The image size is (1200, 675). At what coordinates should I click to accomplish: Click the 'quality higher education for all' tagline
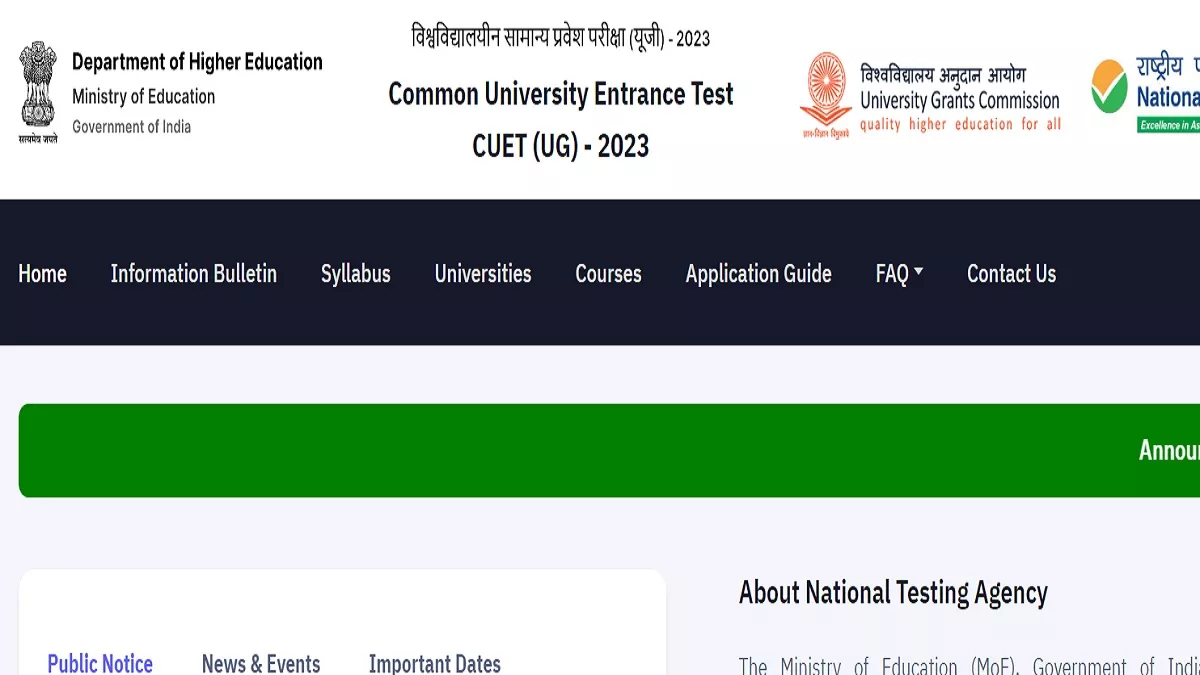pyautogui.click(x=960, y=125)
